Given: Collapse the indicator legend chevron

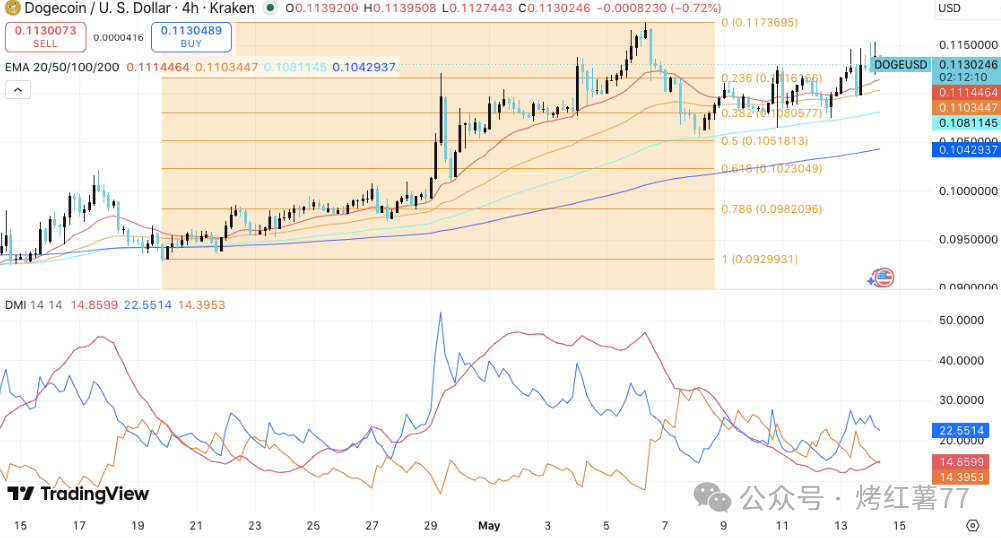Looking at the screenshot, I should [x=18, y=90].
